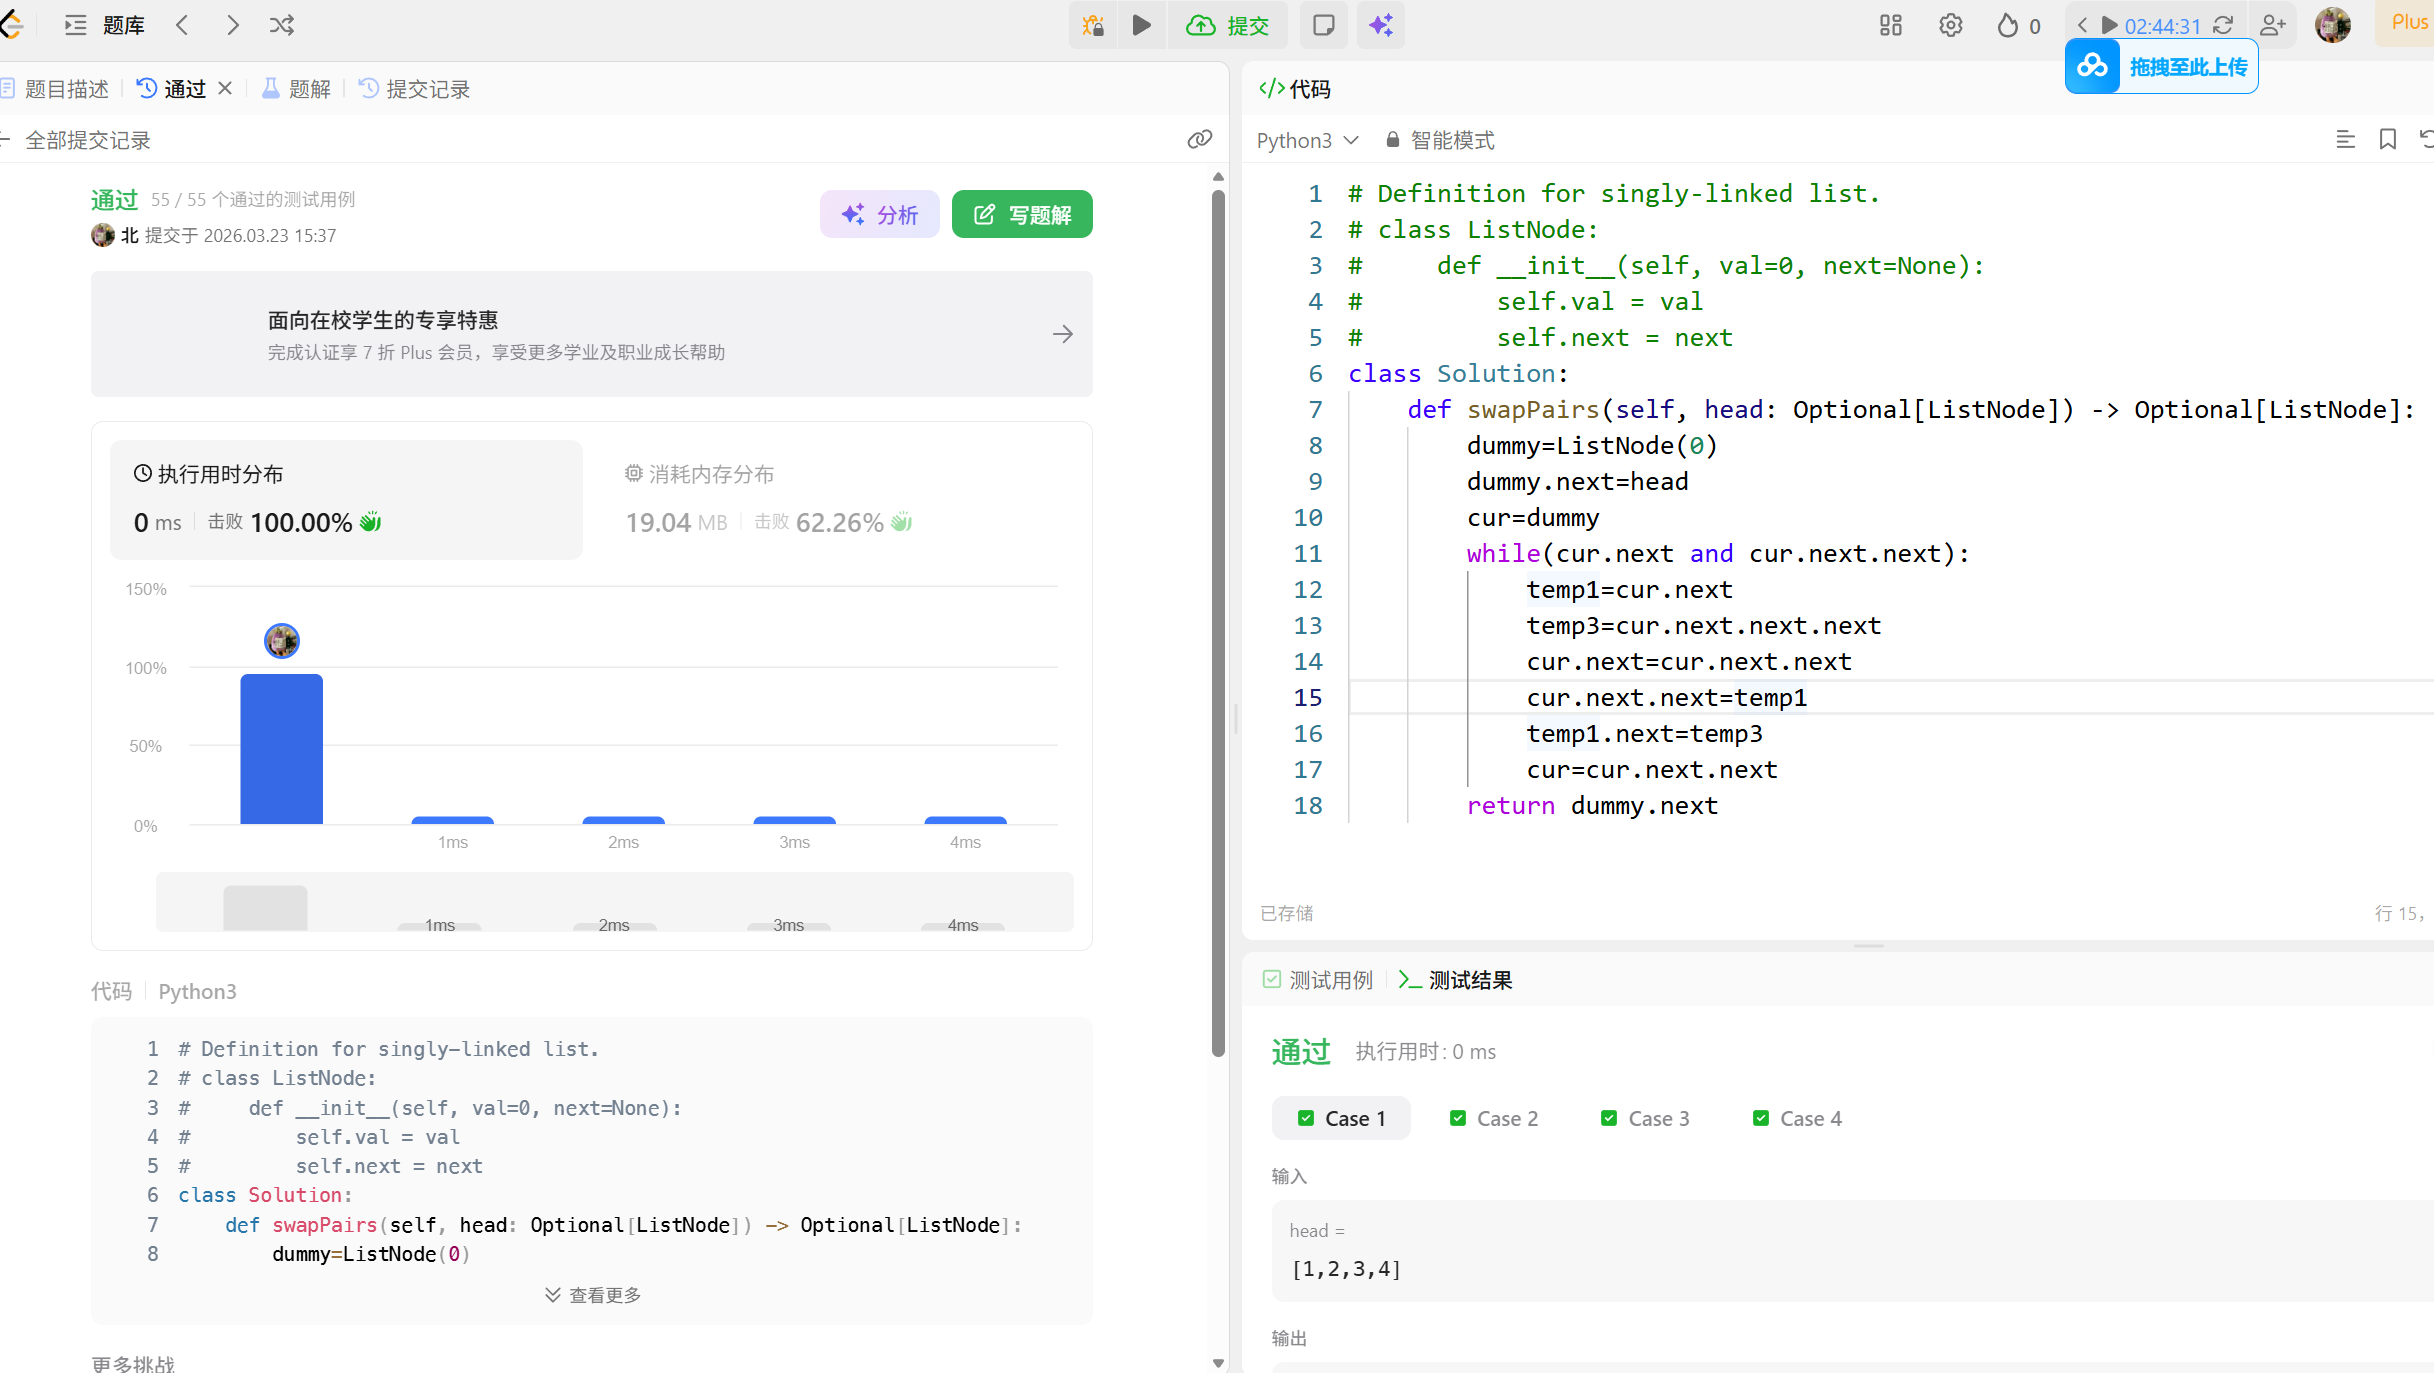
Task: Click the 写题解 green button
Action: 1022,214
